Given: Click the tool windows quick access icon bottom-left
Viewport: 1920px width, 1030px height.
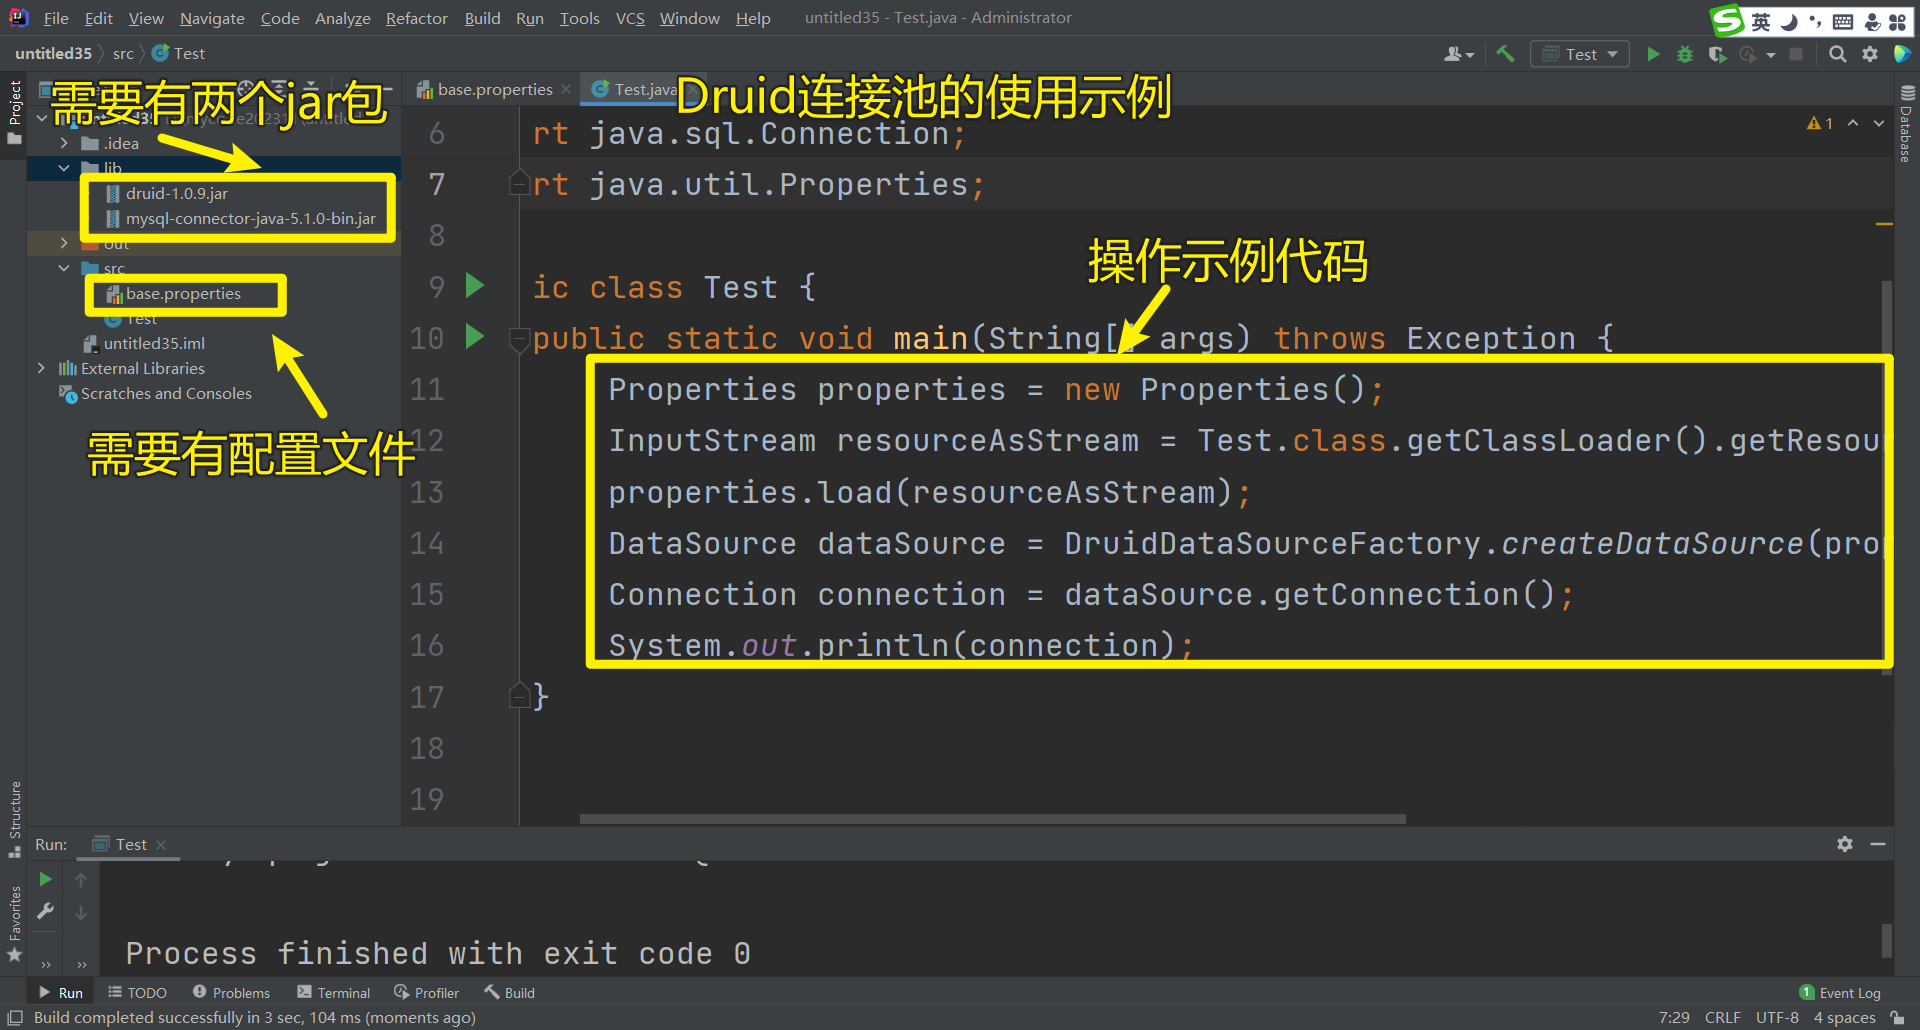Looking at the screenshot, I should (15, 1018).
